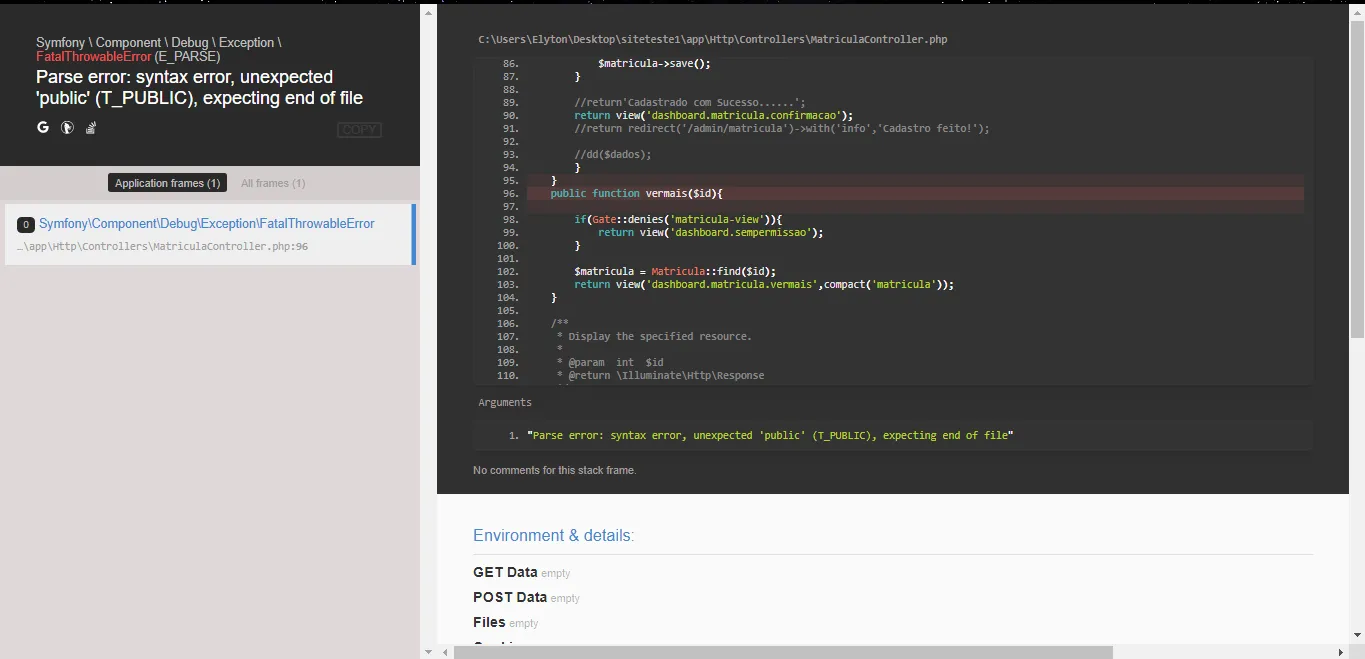Search the error on Google
The height and width of the screenshot is (659, 1365).
42,127
